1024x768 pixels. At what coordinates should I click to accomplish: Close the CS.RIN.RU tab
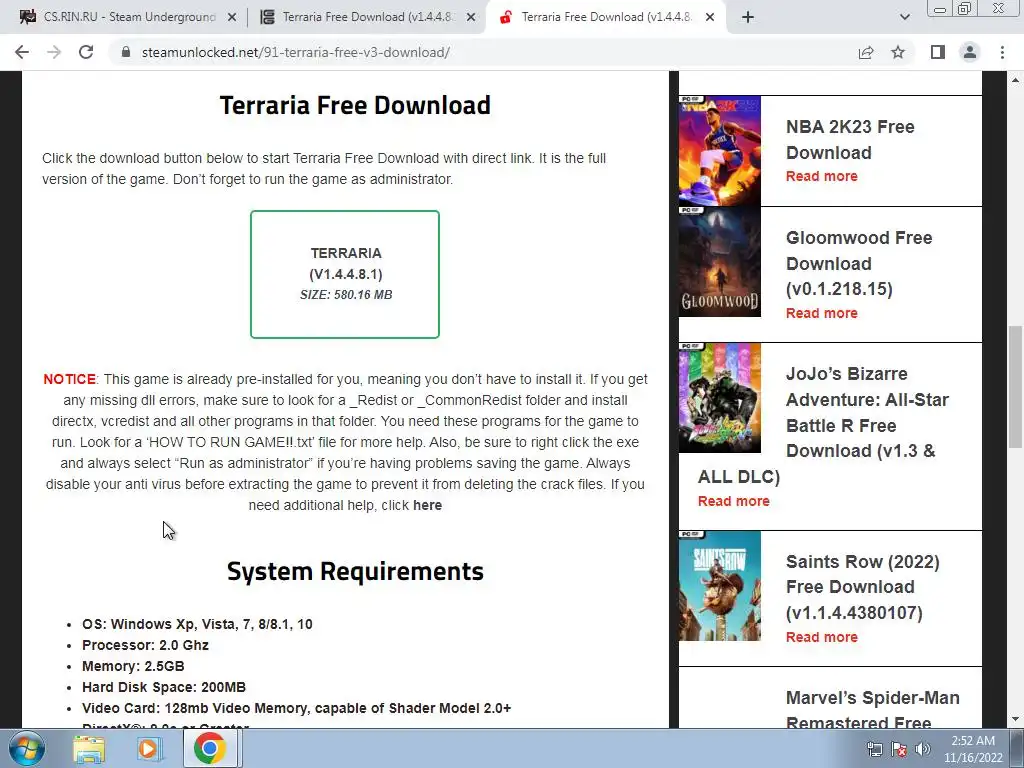[232, 17]
